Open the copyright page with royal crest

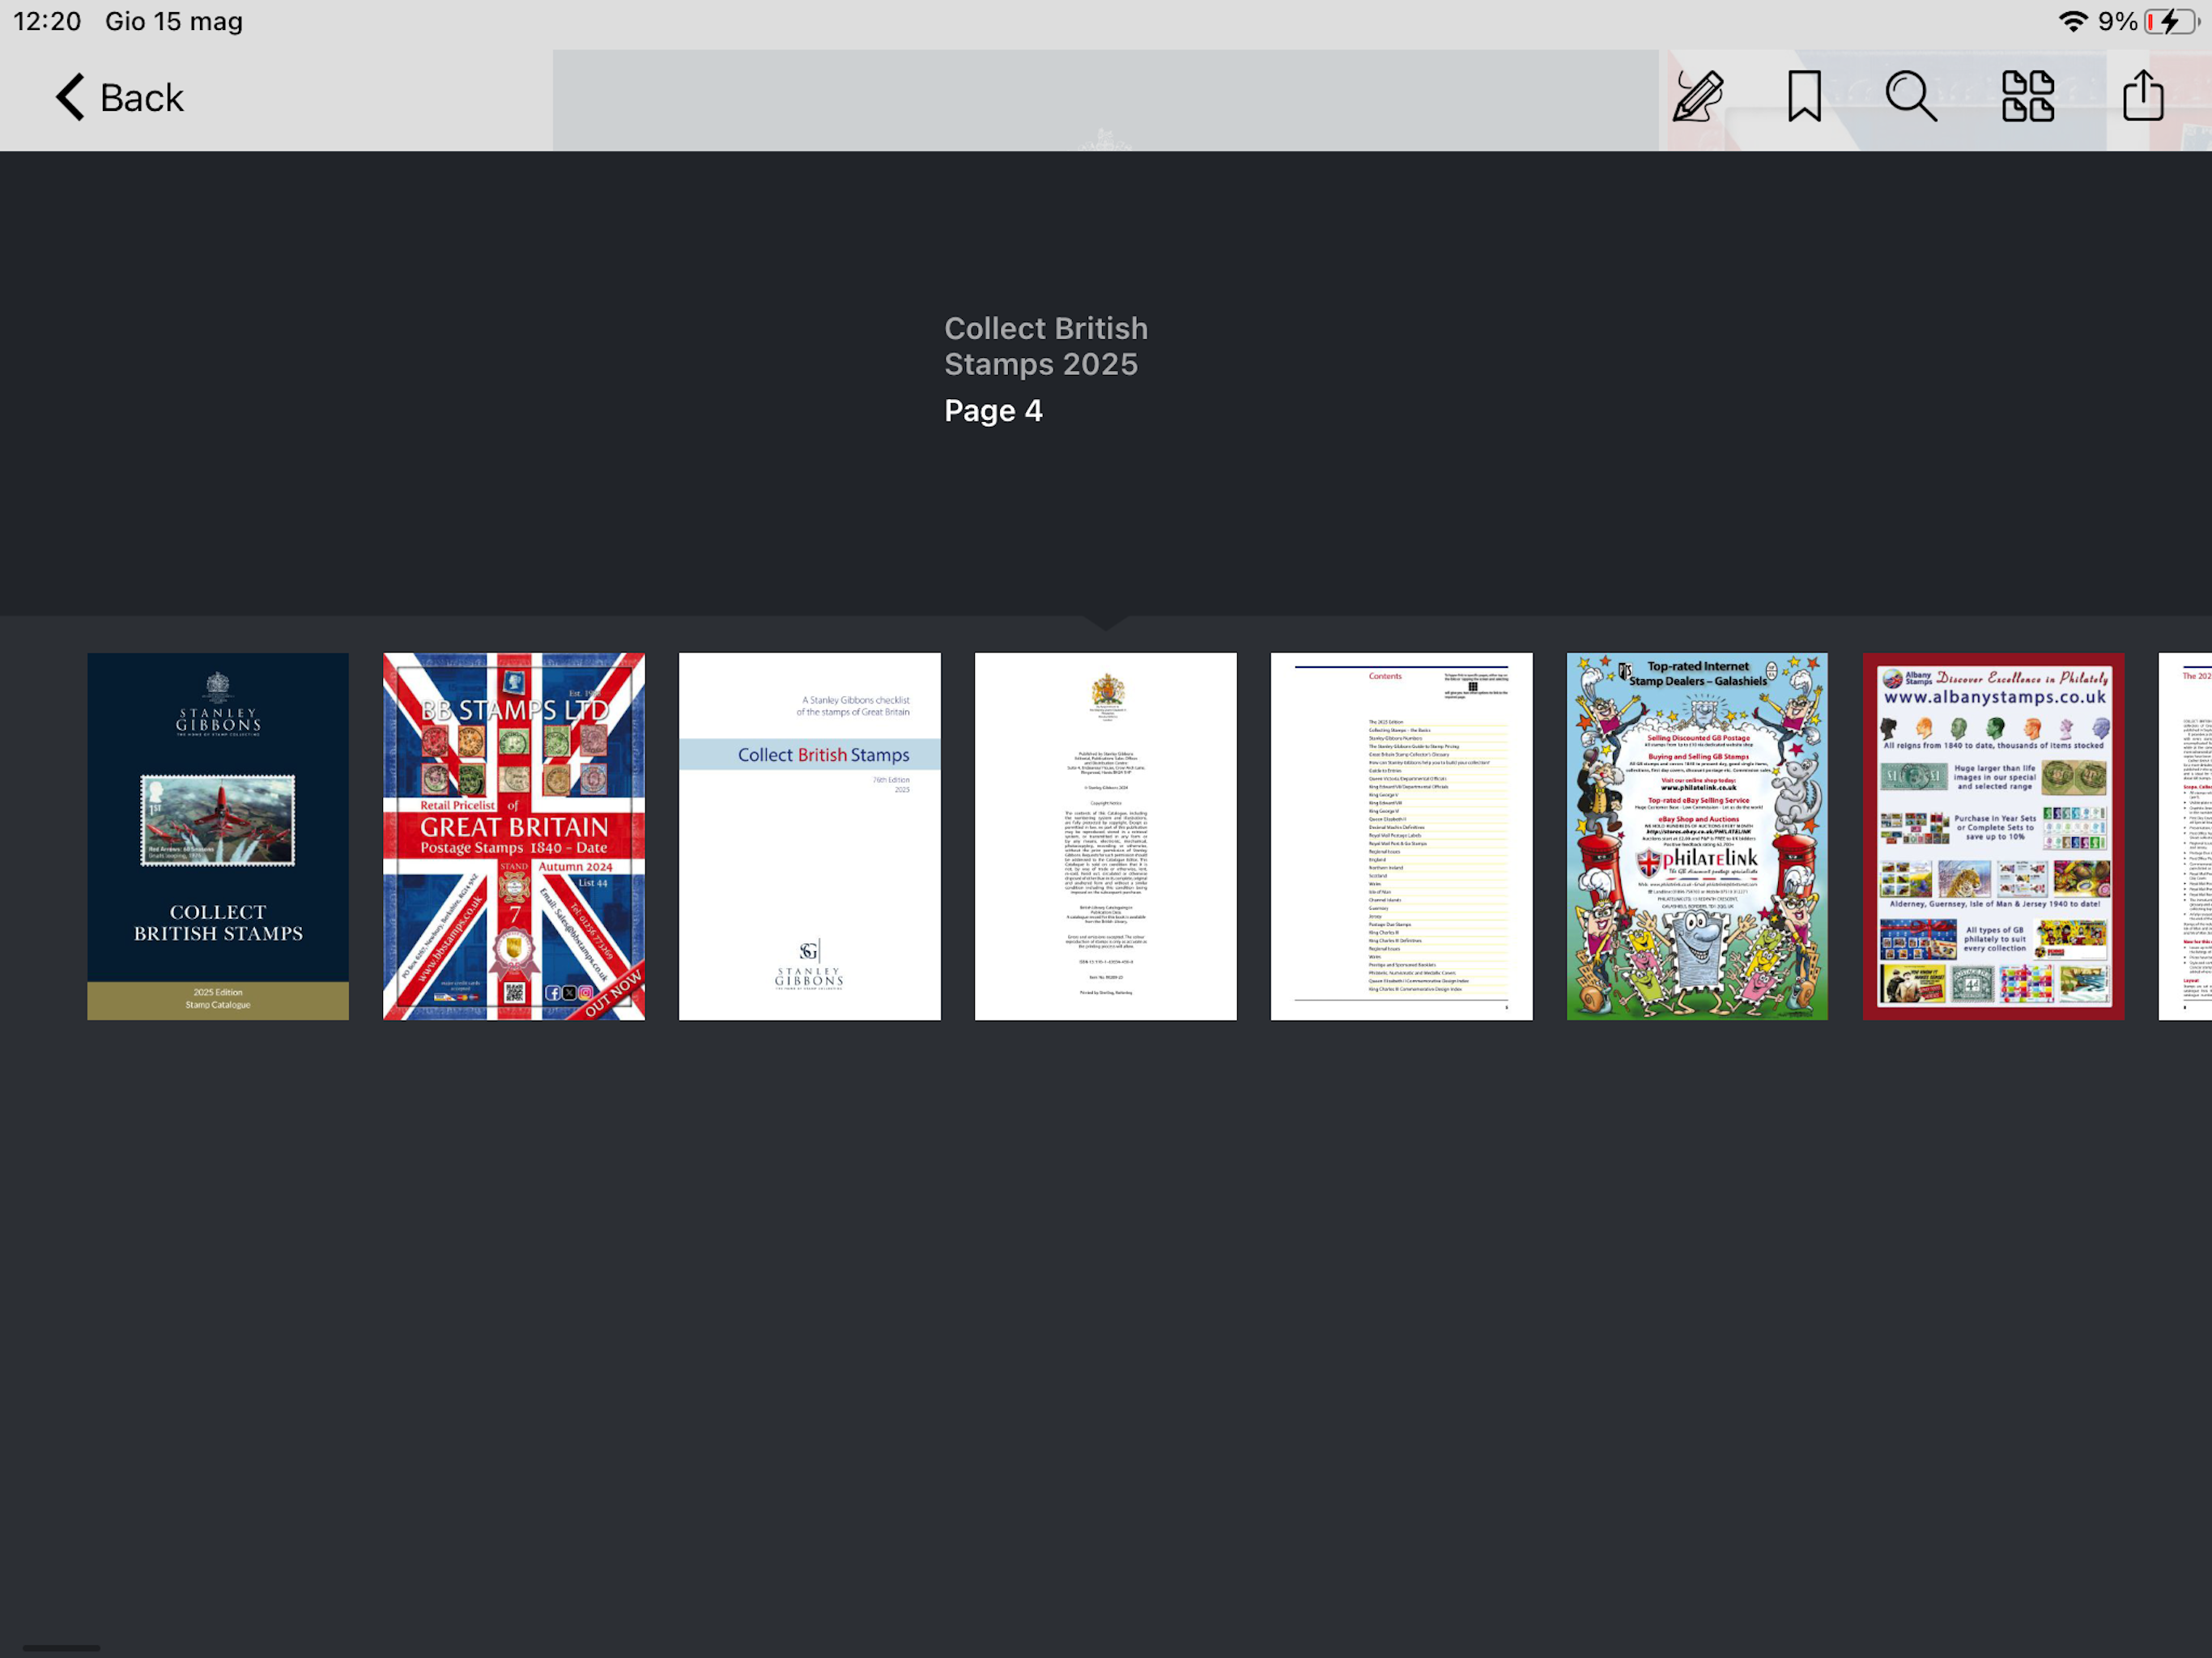pos(1105,836)
